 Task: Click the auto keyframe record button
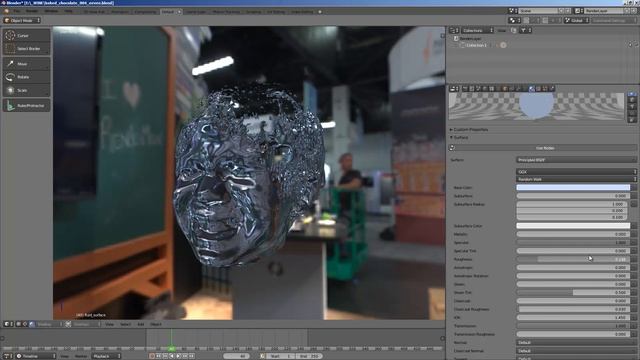point(152,356)
